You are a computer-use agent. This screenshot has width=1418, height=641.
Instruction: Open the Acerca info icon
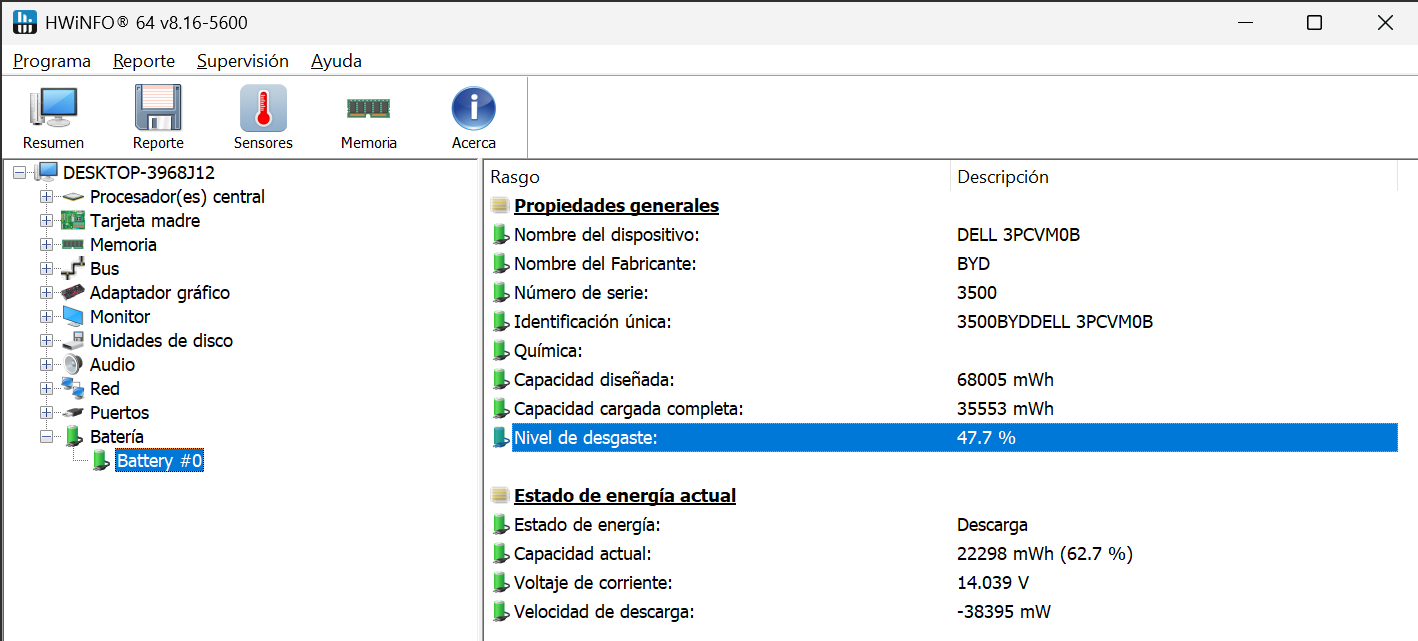pos(473,108)
